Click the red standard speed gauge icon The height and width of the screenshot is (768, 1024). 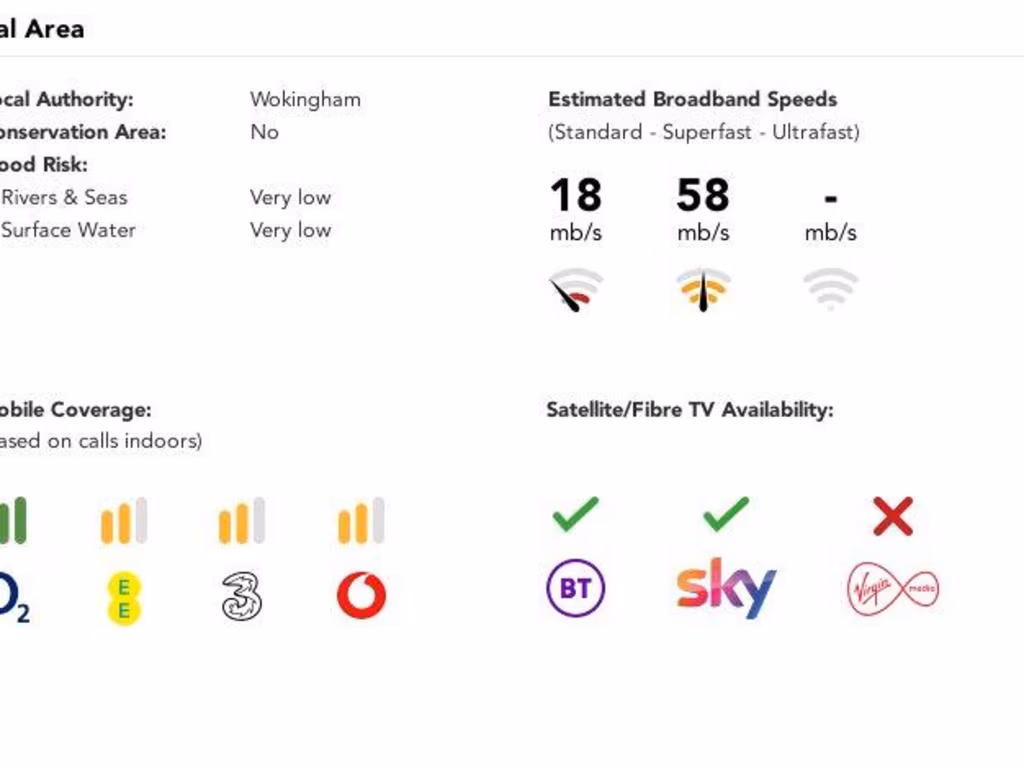[x=575, y=290]
